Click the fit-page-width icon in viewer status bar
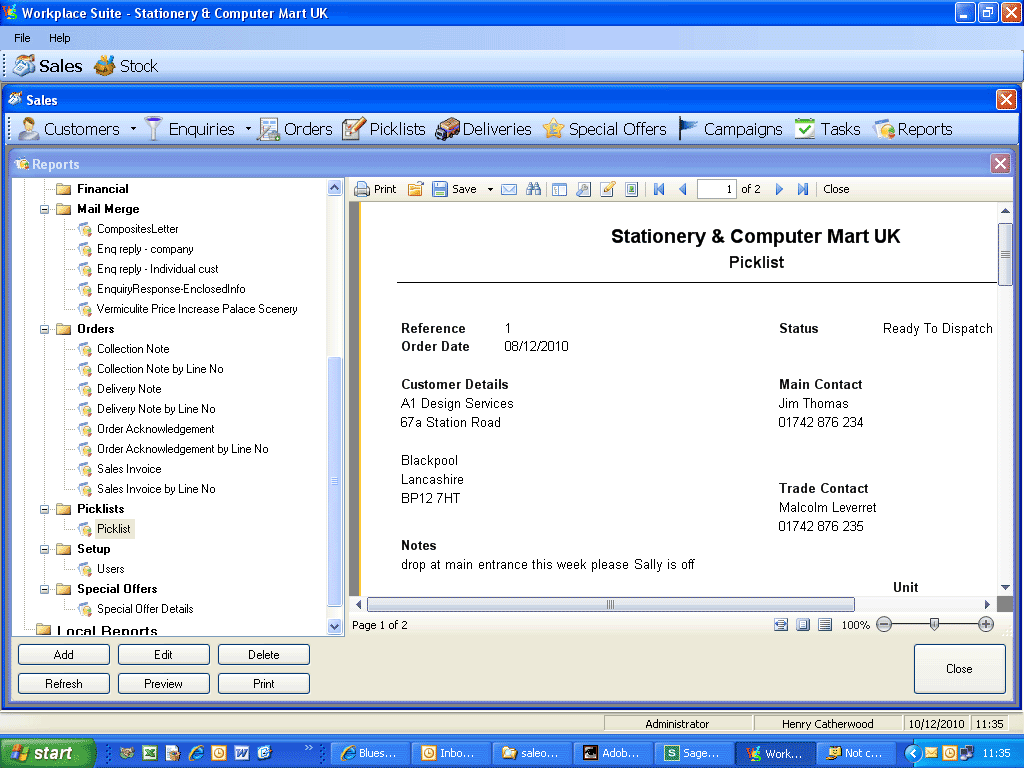The width and height of the screenshot is (1024, 768). pos(781,625)
